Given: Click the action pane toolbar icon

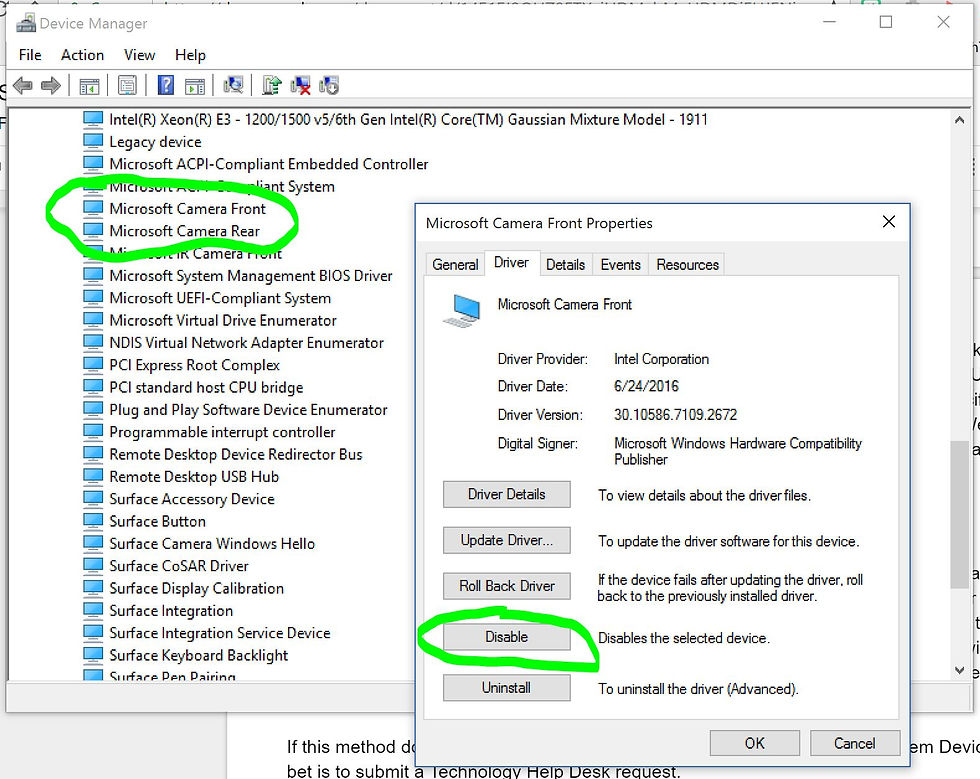Looking at the screenshot, I should 195,86.
